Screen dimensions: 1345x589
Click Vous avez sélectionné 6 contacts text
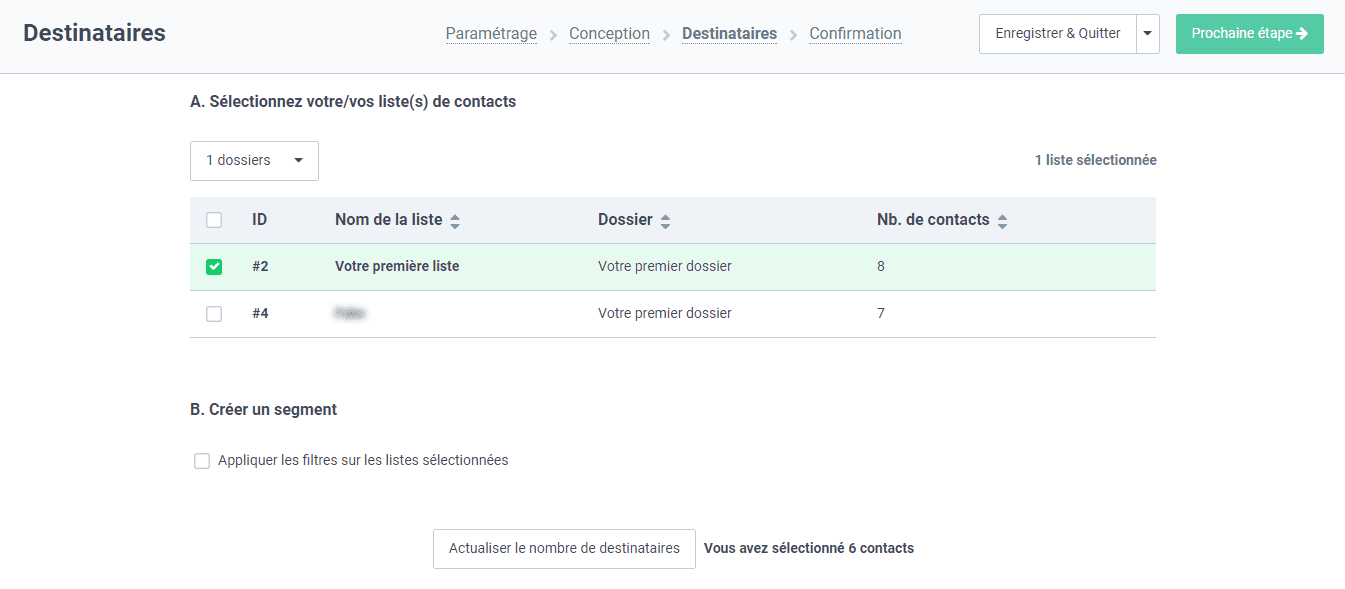tap(809, 548)
